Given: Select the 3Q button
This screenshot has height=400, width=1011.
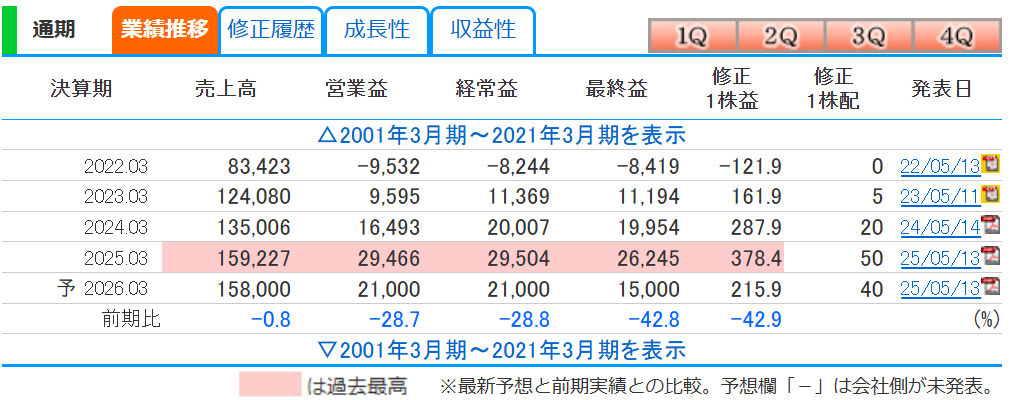Looking at the screenshot, I should pos(868,37).
